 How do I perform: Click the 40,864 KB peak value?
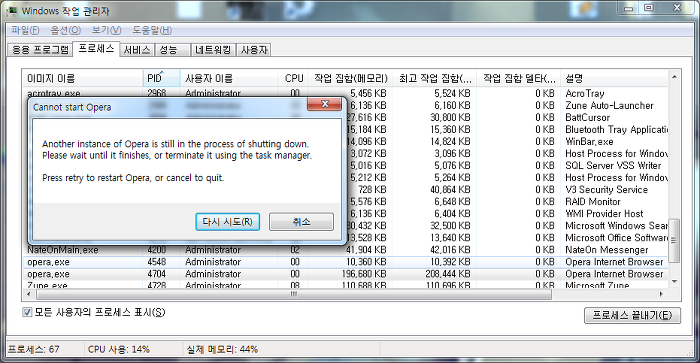click(450, 190)
